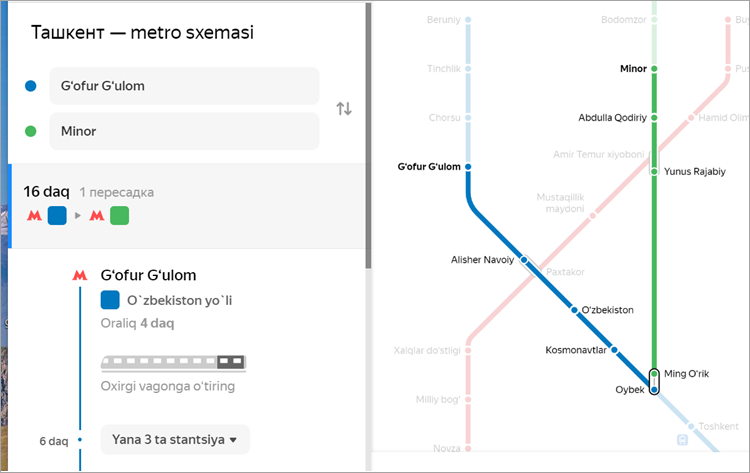Edit the G'ofur G'ulom origin field
This screenshot has width=750, height=473.
click(184, 86)
